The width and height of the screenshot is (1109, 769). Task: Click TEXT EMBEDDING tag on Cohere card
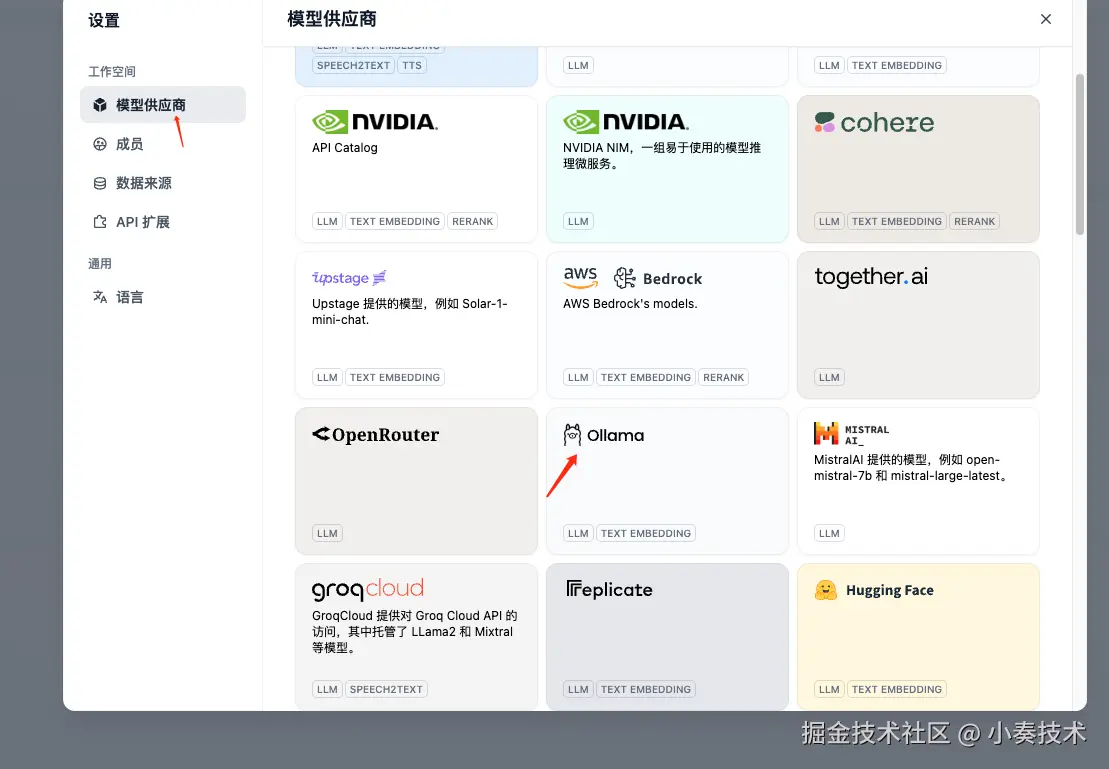tap(897, 221)
